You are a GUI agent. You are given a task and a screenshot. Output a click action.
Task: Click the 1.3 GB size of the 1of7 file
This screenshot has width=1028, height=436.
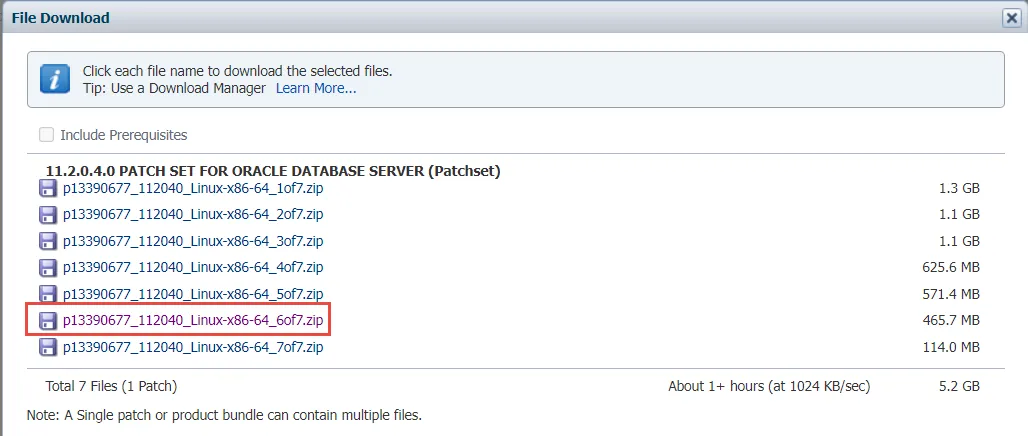[959, 189]
